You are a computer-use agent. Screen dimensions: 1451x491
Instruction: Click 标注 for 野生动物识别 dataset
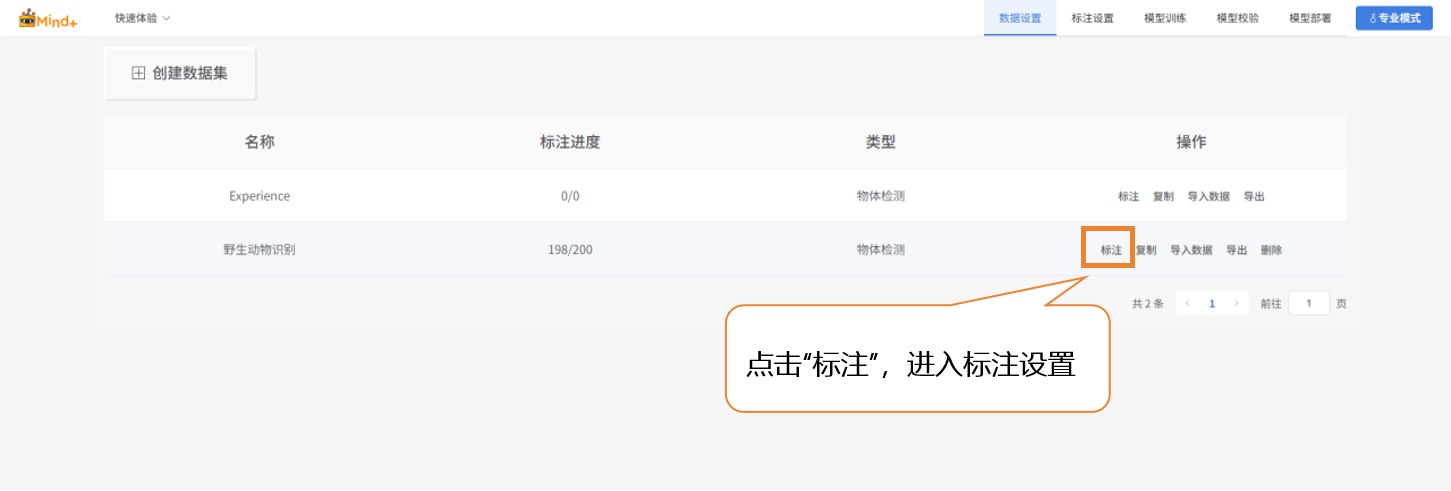click(1110, 250)
